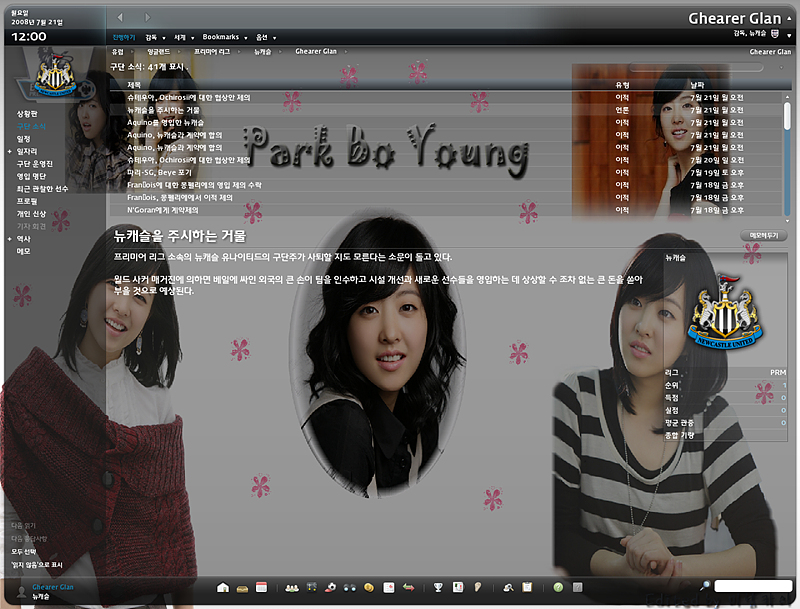The image size is (800, 609).
Task: Select the 'Aquino를 영입한 뉴캐슬' news row
Action: pyautogui.click(x=166, y=122)
